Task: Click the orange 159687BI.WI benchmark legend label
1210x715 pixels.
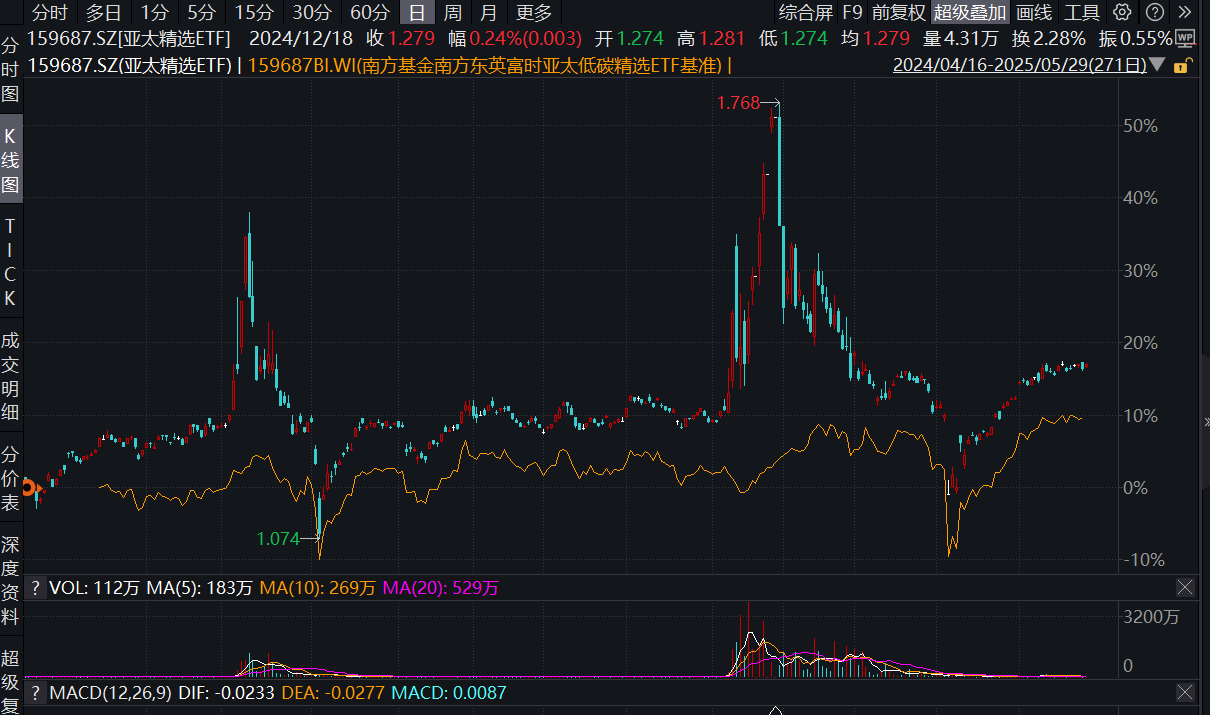Action: (x=485, y=65)
